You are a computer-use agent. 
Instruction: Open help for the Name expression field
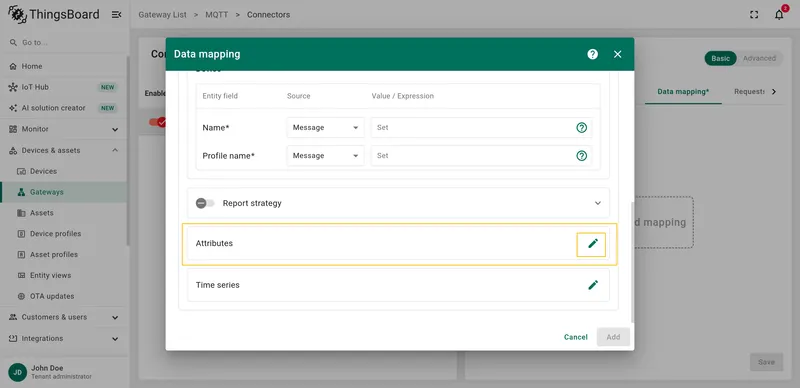click(581, 128)
